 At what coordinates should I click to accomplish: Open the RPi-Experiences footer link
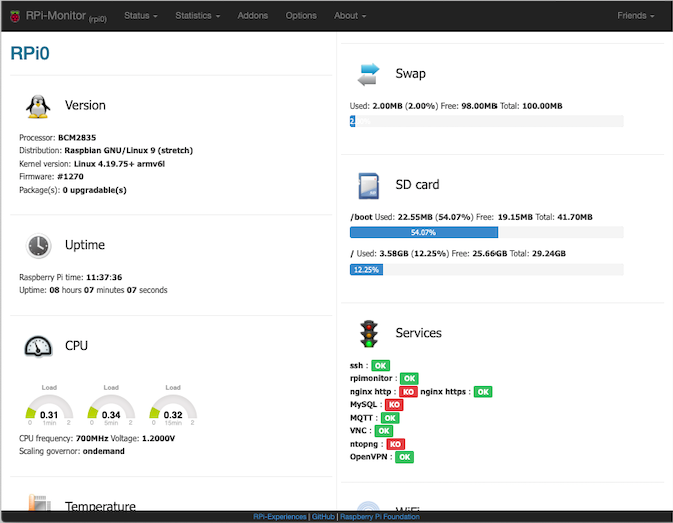(279, 517)
